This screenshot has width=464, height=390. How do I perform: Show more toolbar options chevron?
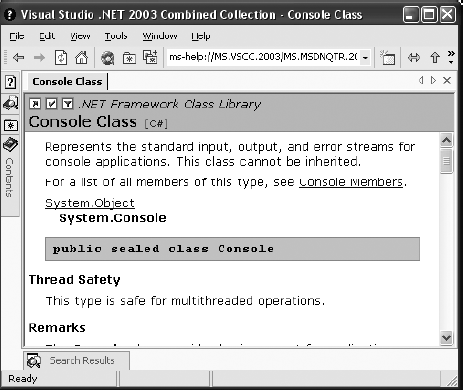[x=451, y=57]
